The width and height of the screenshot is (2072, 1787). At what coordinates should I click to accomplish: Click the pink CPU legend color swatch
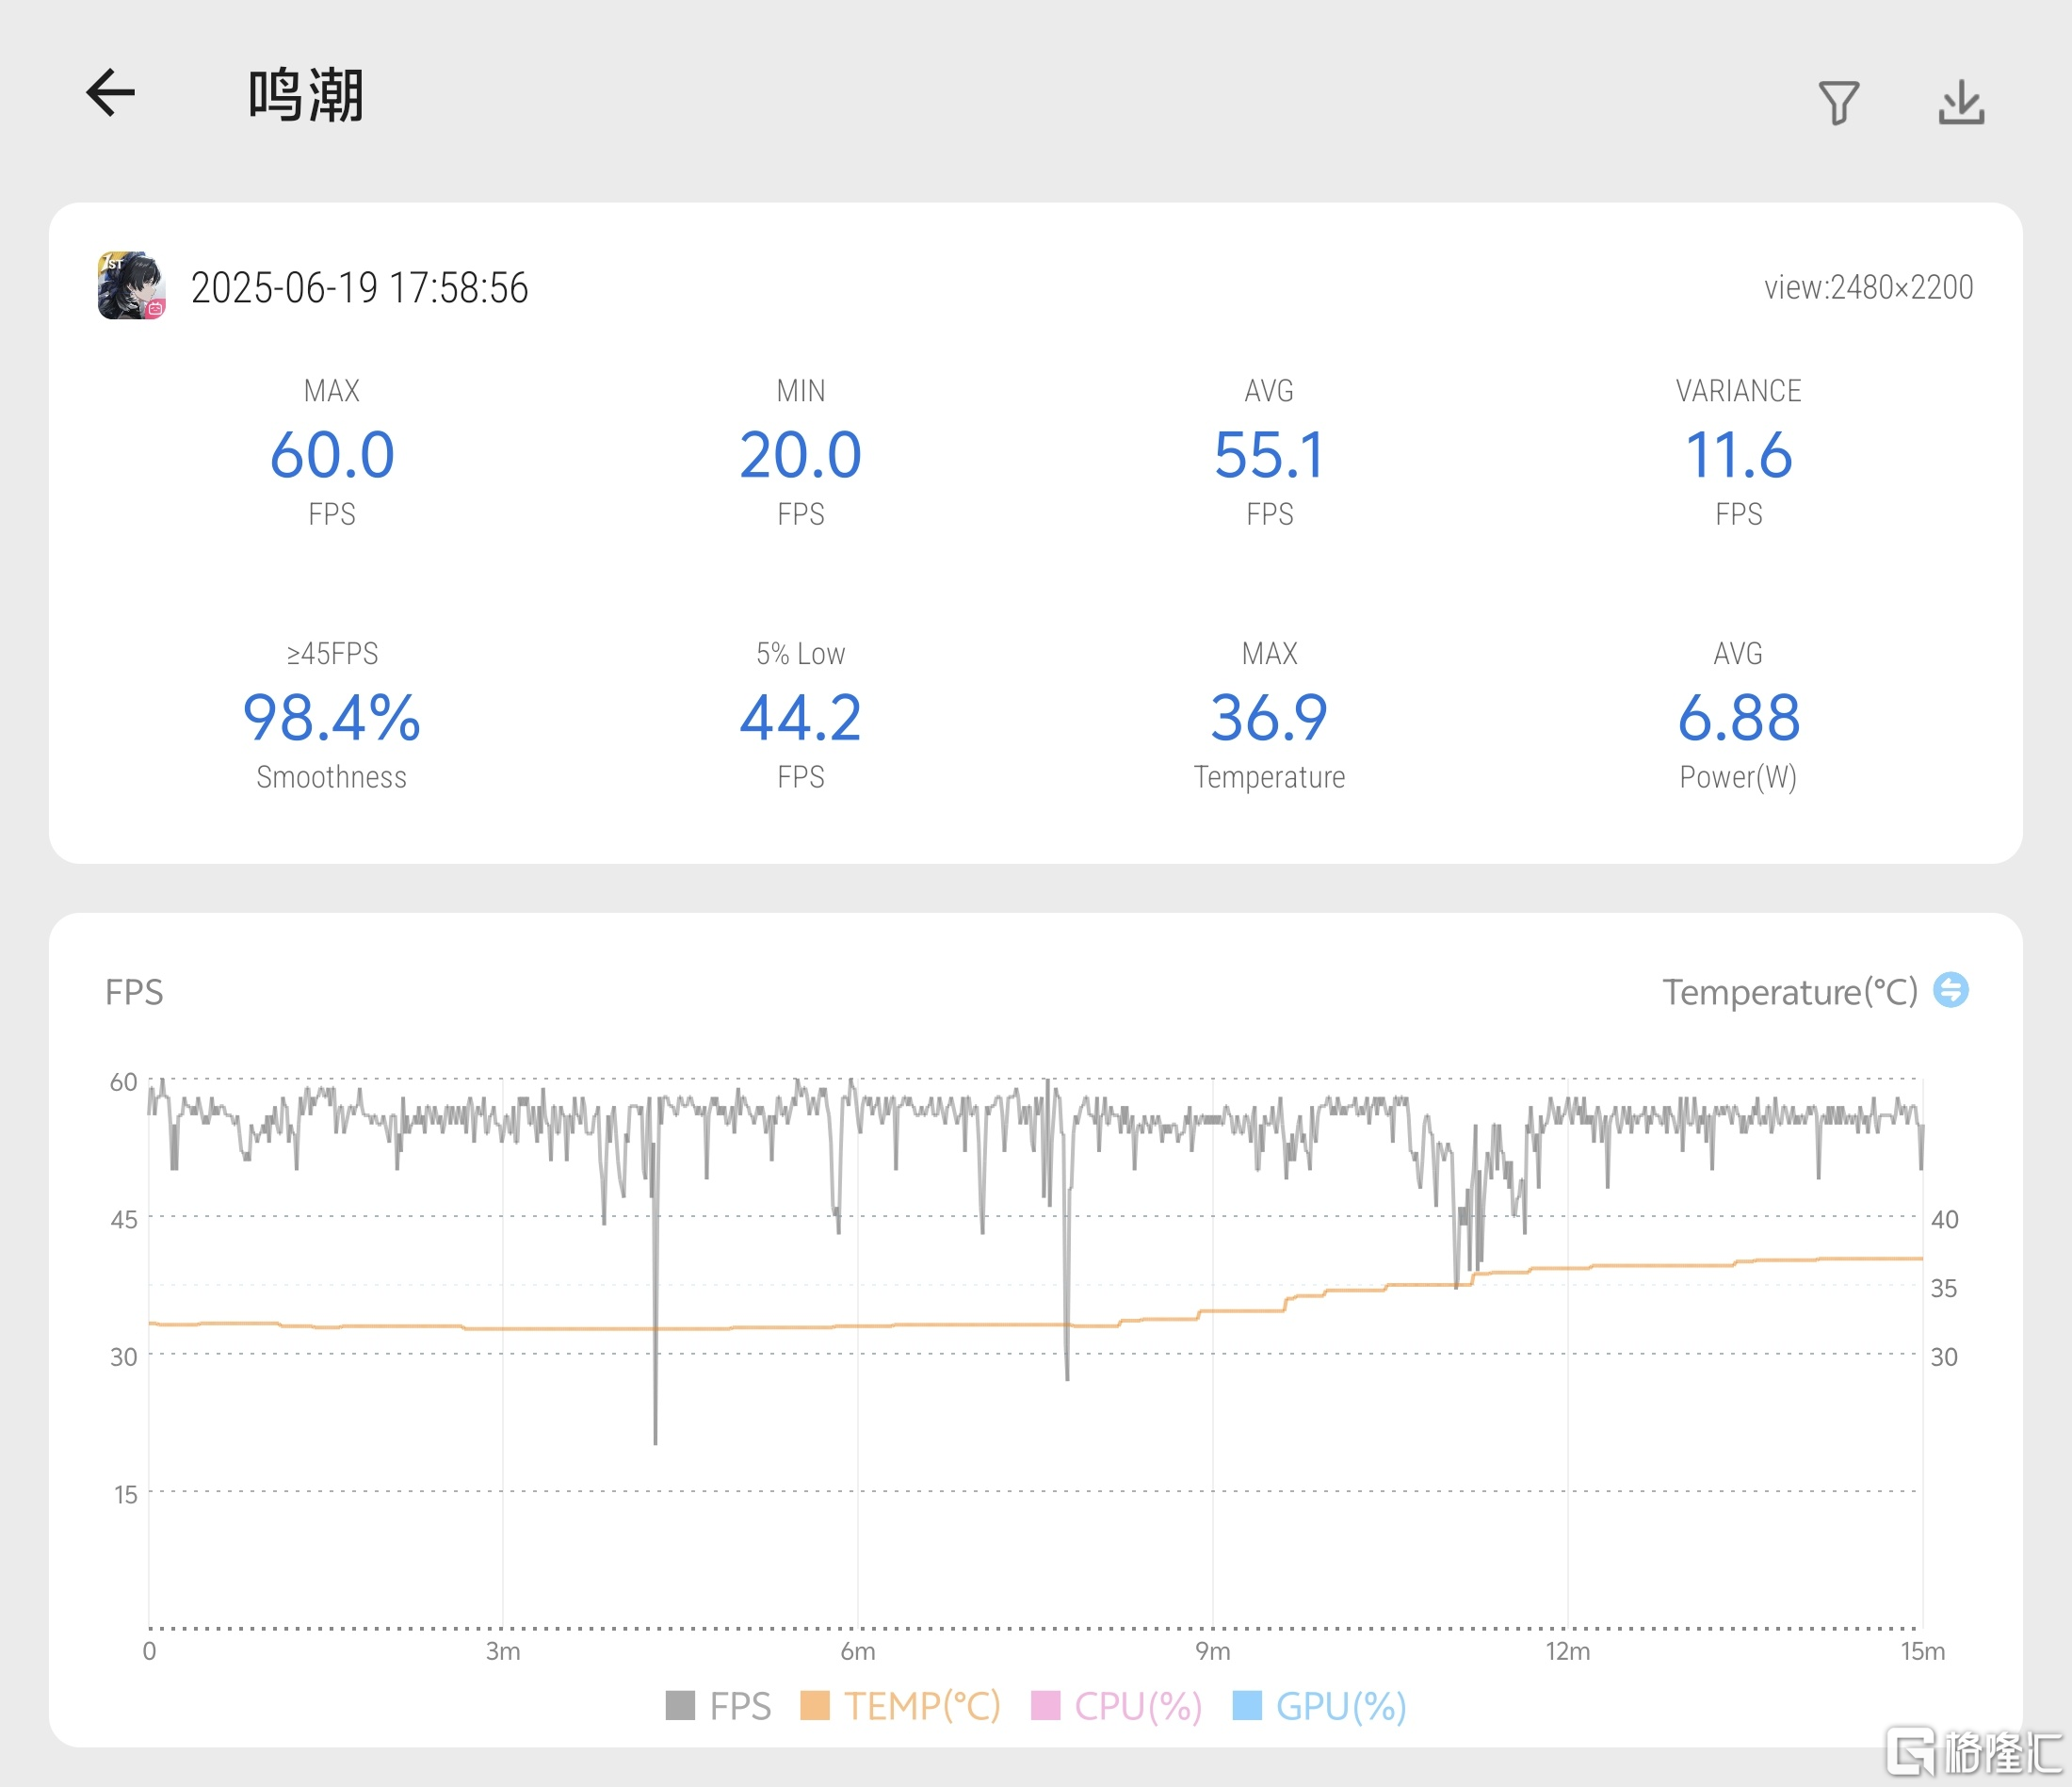coord(1045,1705)
